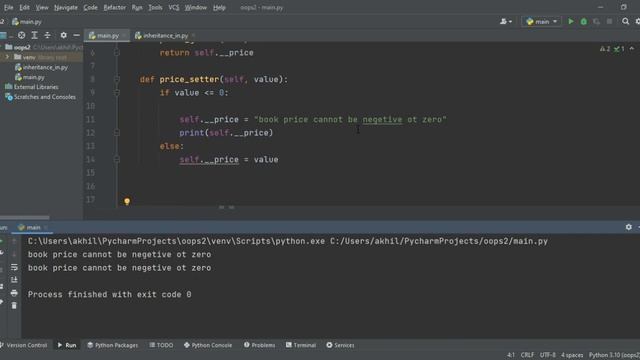640x360 pixels.
Task: Open the Code menu
Action: pos(90,7)
